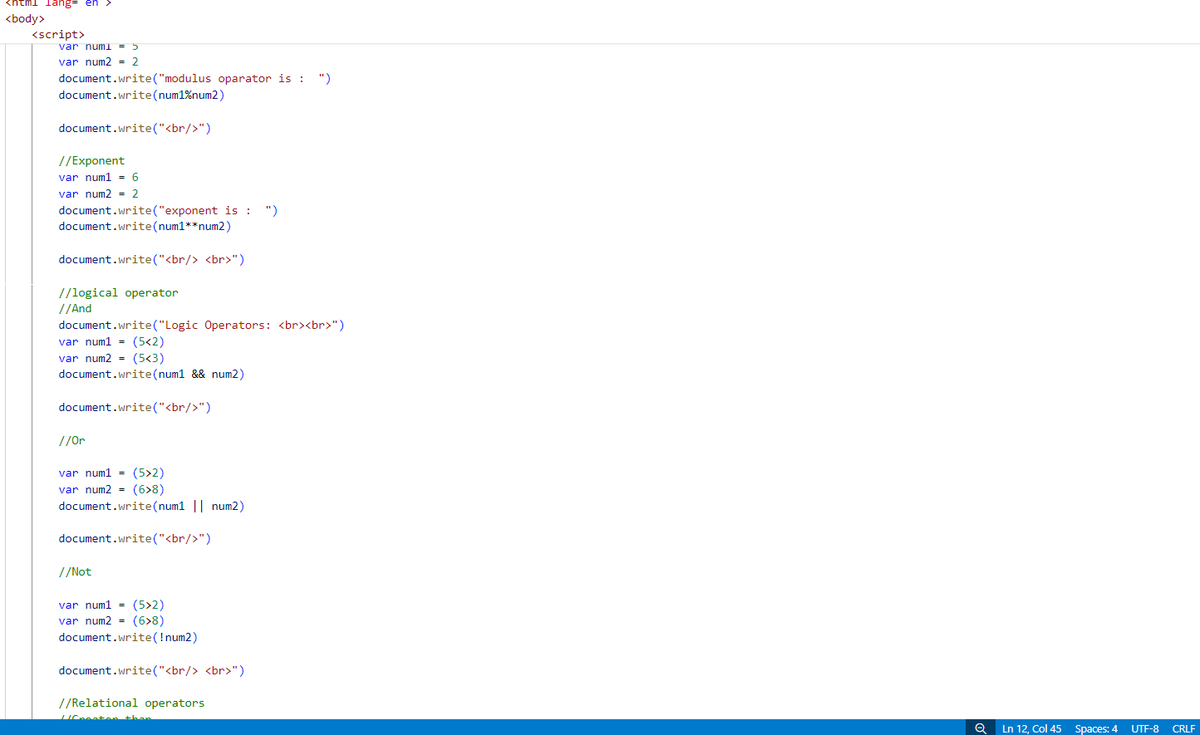Click the //Or comment
This screenshot has width=1200, height=735.
72,440
